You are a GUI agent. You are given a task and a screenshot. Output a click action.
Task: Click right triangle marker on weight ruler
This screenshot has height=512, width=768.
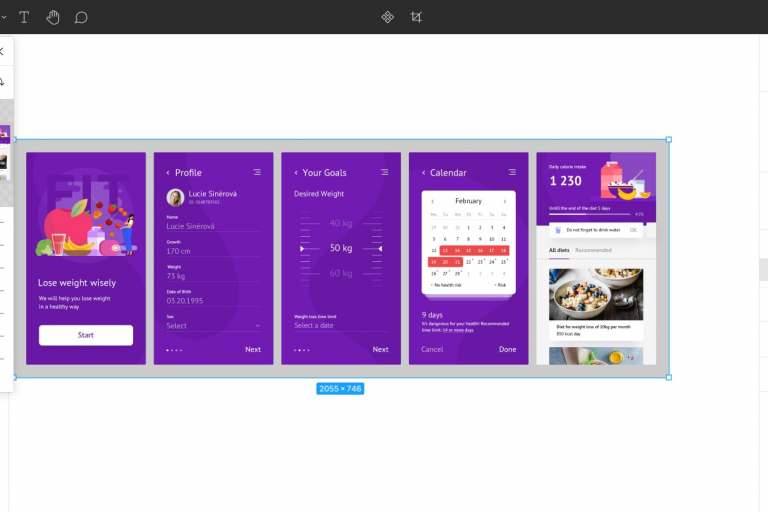[x=380, y=249]
